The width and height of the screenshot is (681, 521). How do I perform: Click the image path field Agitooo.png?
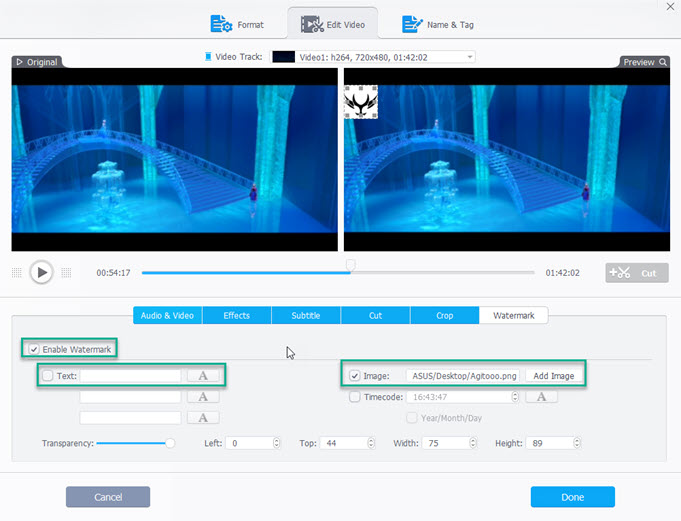tap(463, 376)
